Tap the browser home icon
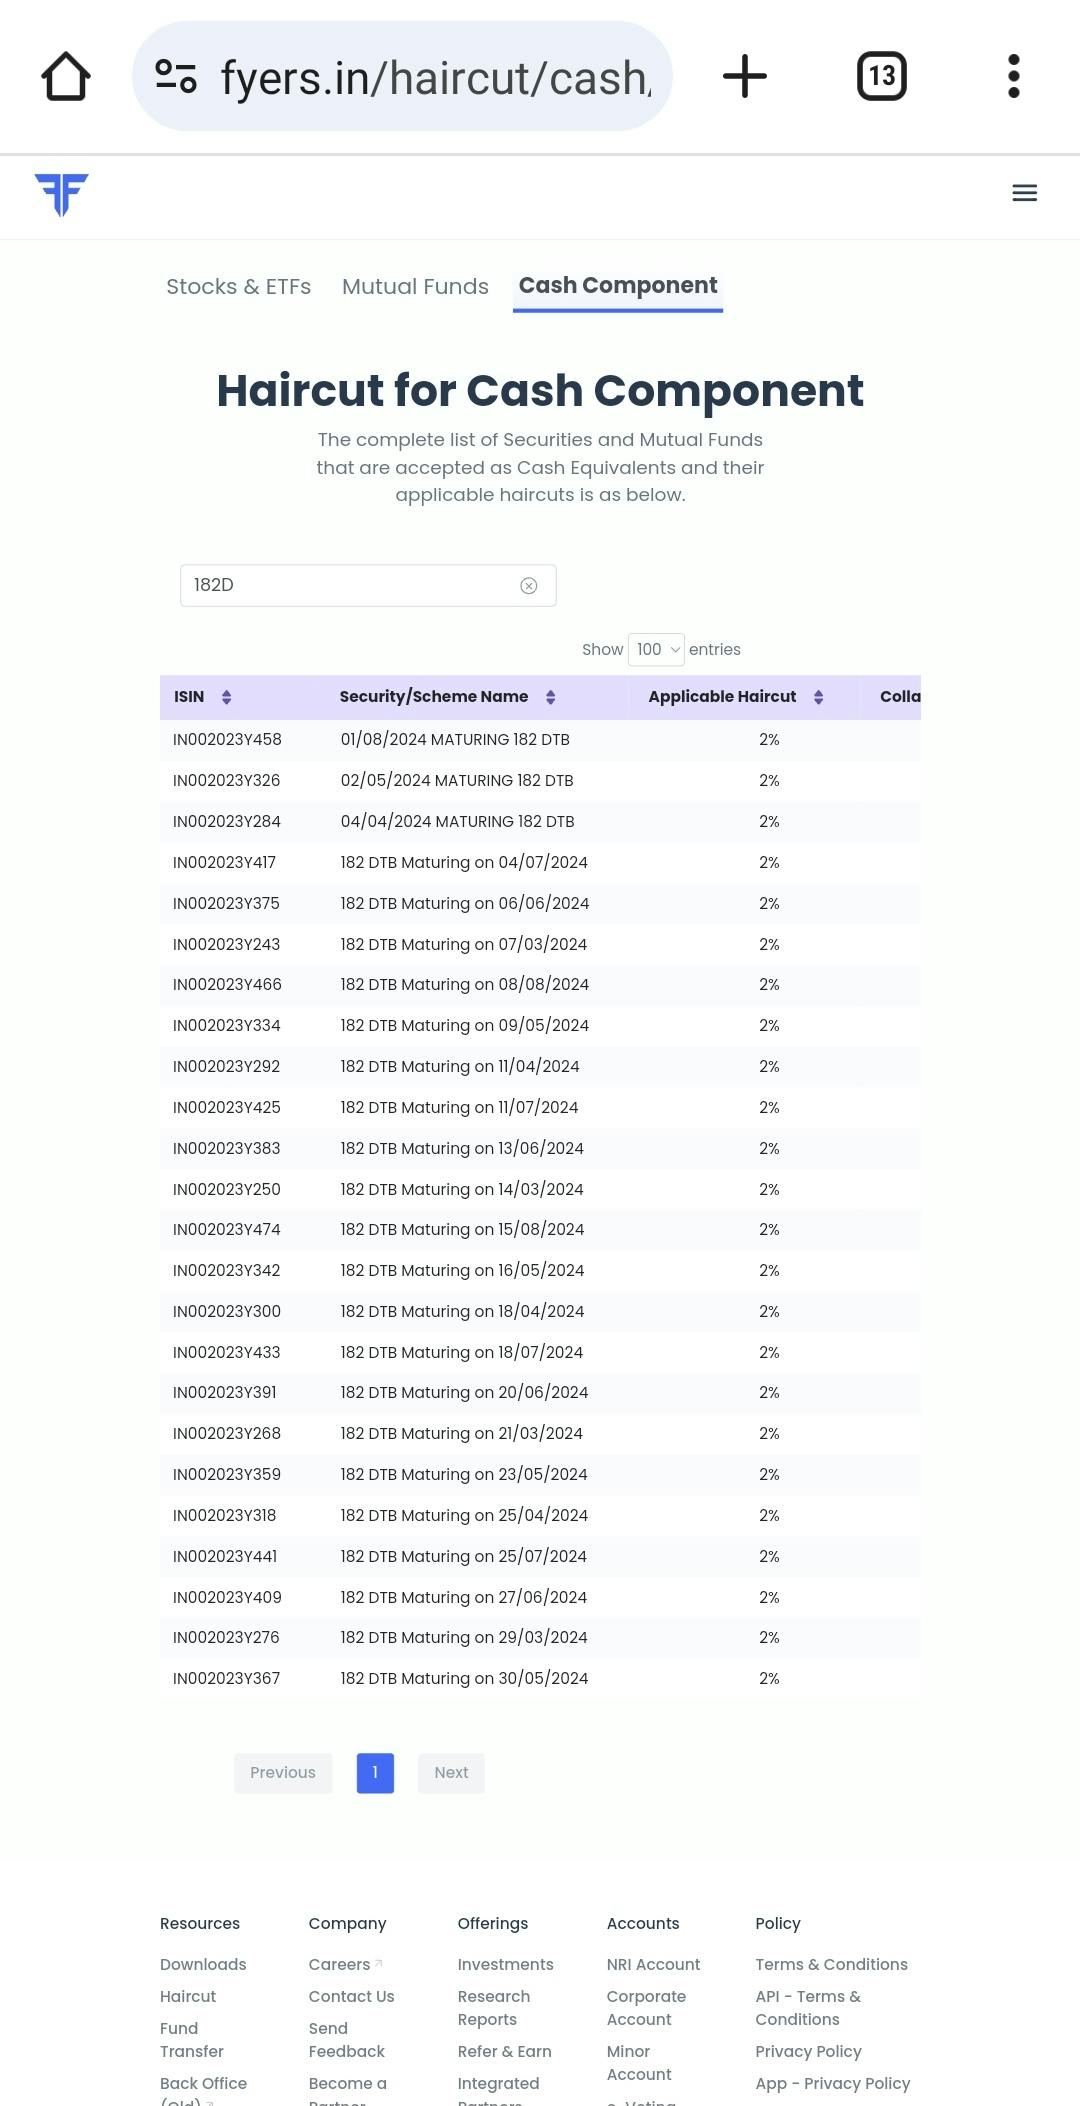Image resolution: width=1080 pixels, height=2106 pixels. click(66, 77)
